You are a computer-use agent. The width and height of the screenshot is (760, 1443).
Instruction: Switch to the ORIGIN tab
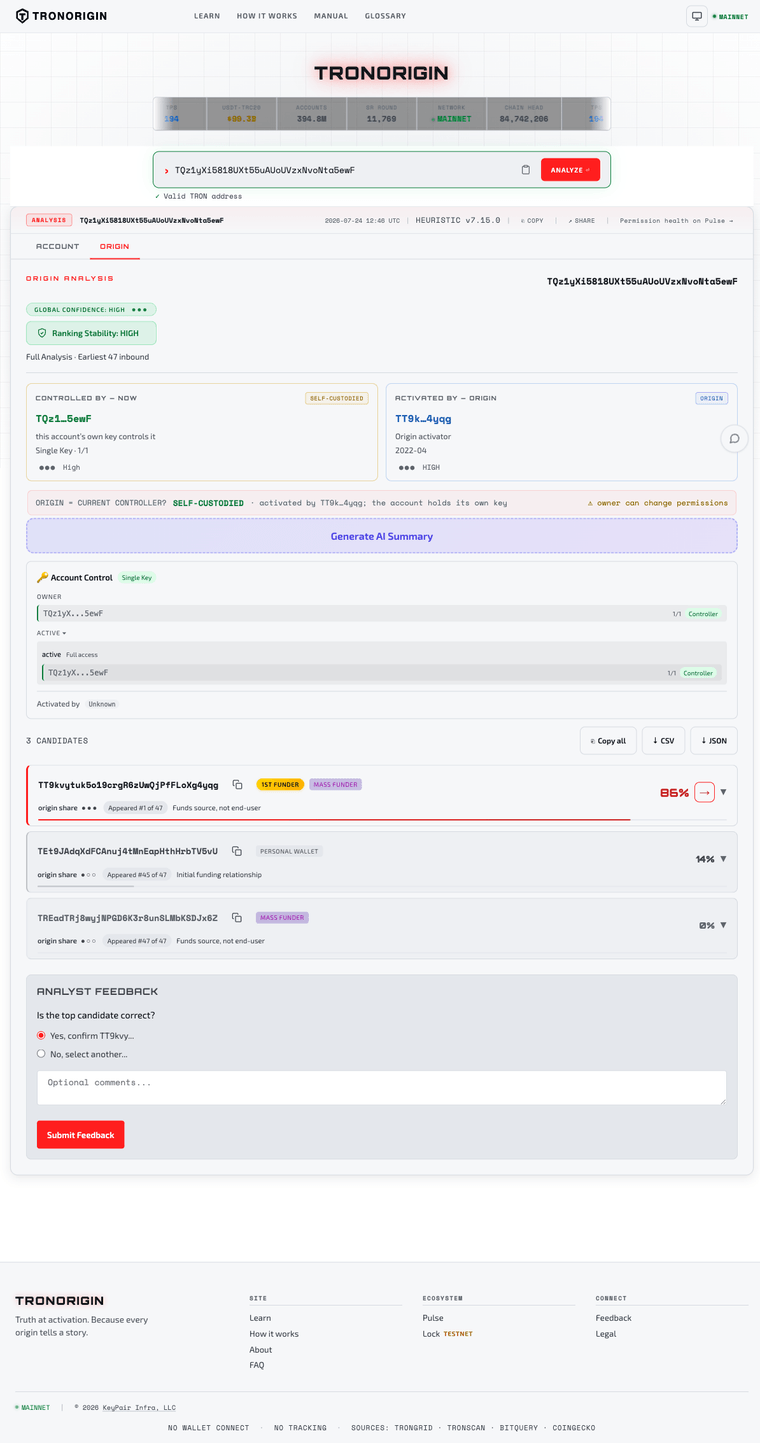[114, 246]
